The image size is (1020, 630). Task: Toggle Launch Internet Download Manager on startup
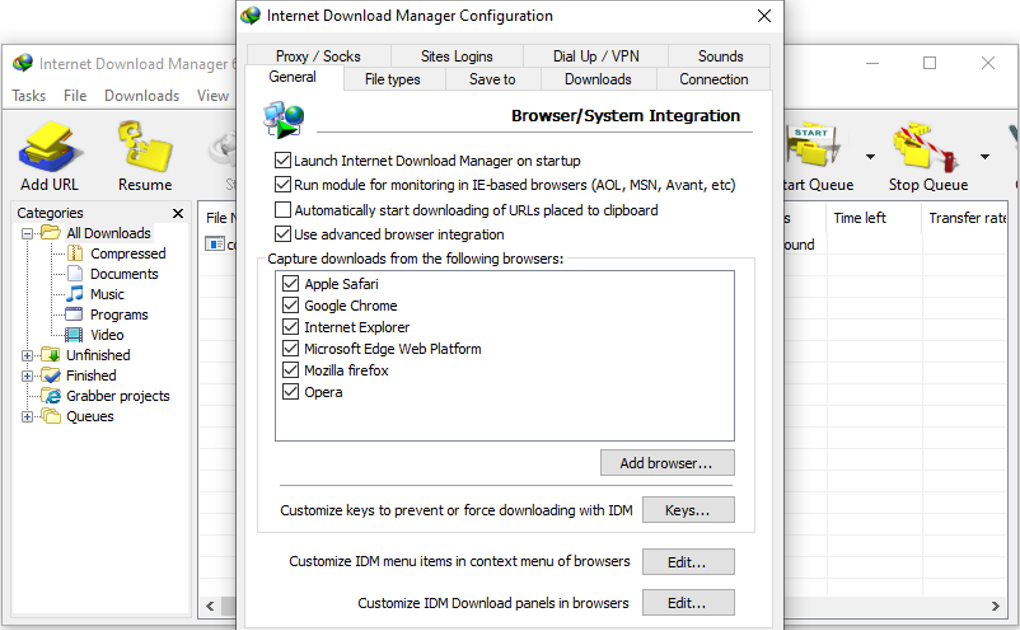pyautogui.click(x=282, y=160)
